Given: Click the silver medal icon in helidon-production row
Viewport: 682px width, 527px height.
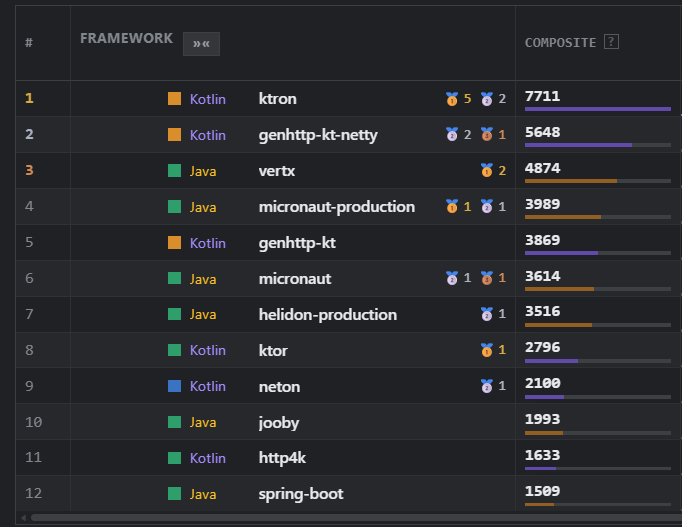Looking at the screenshot, I should 487,314.
